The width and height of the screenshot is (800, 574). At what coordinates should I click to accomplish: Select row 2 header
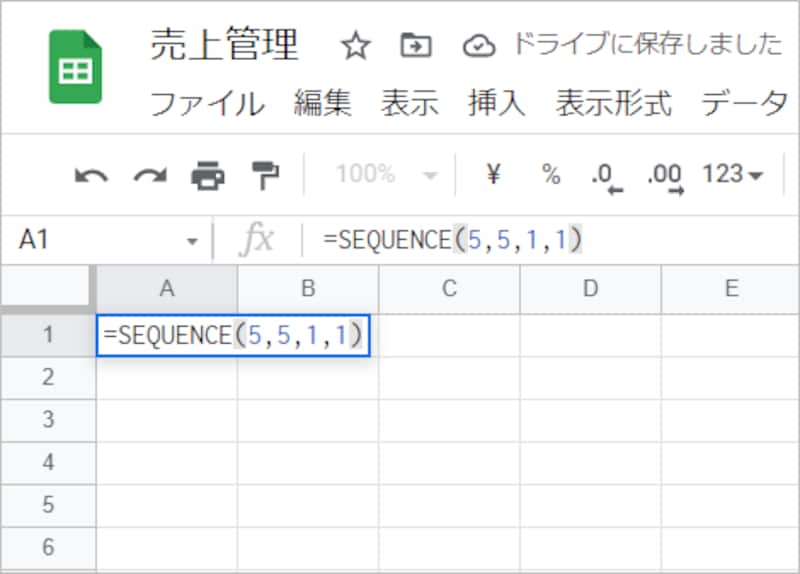point(48,378)
